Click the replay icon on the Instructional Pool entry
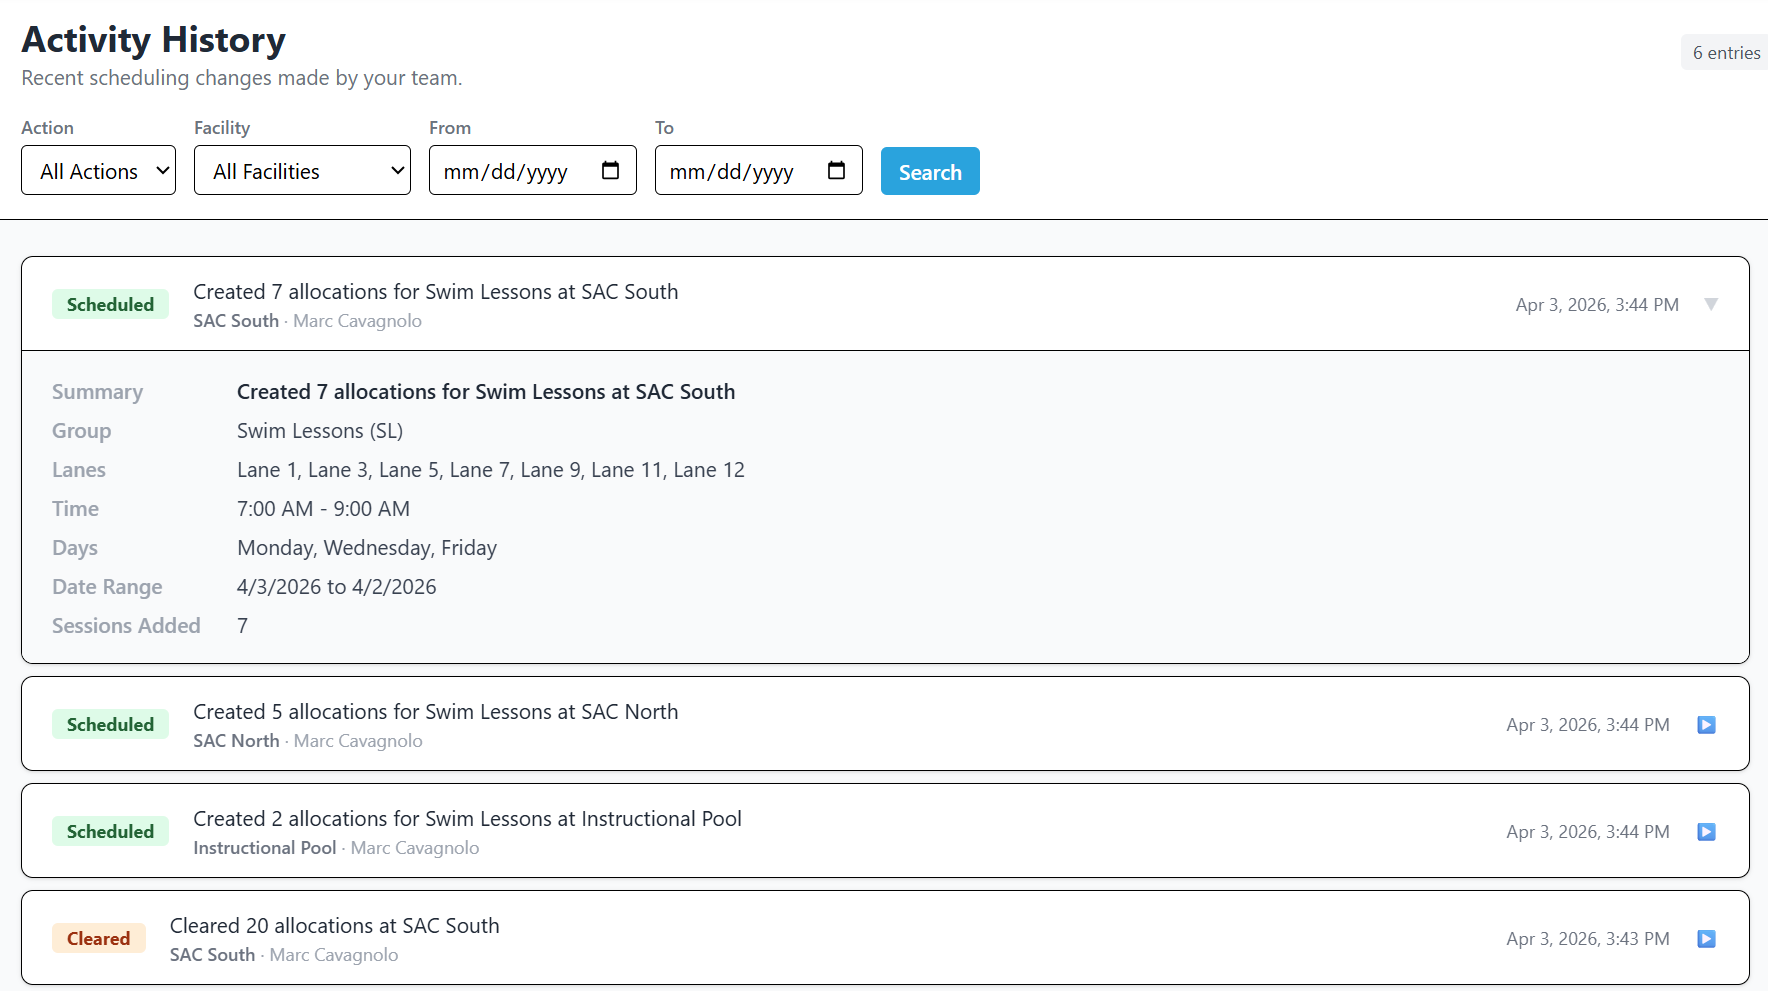The width and height of the screenshot is (1768, 991). pos(1706,831)
